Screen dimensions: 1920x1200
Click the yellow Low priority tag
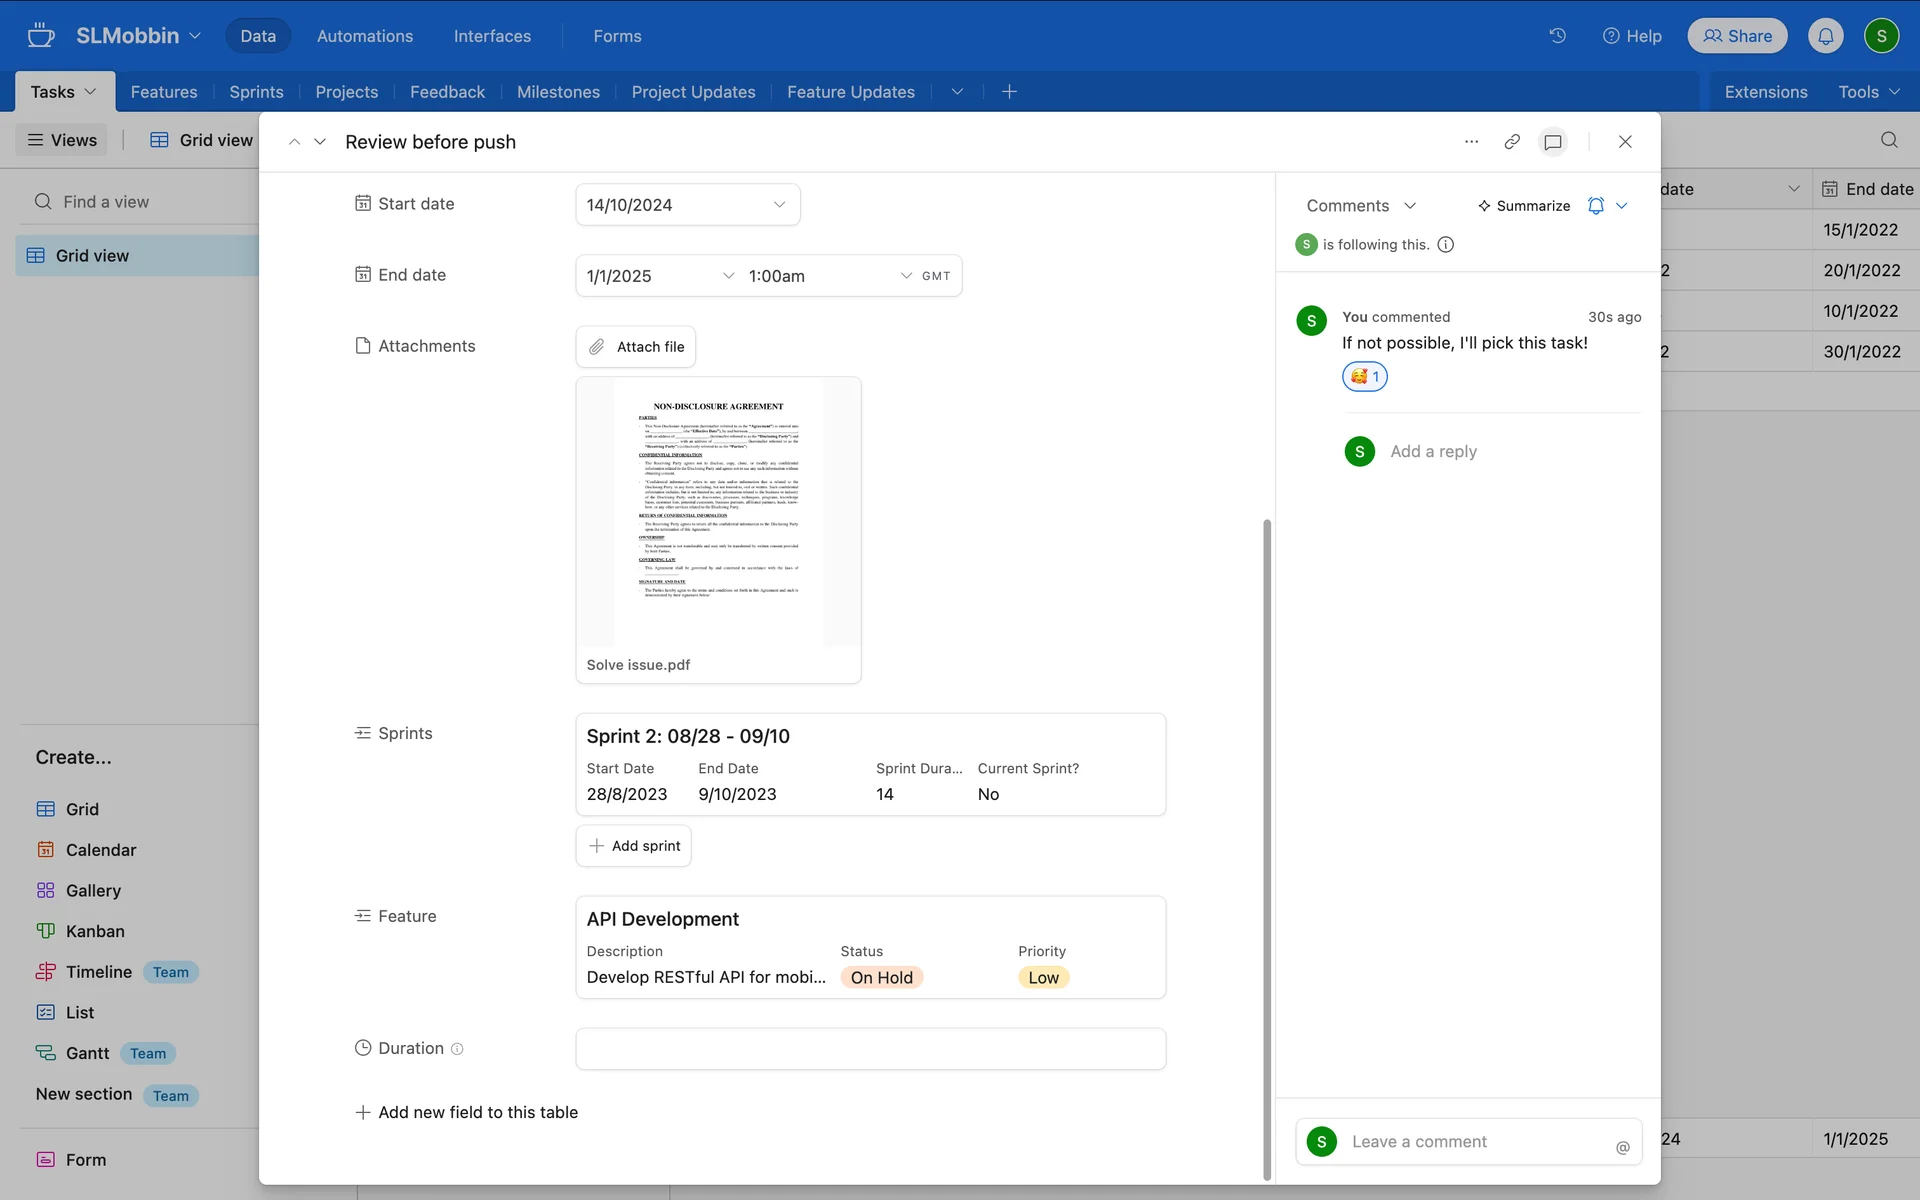(x=1043, y=978)
